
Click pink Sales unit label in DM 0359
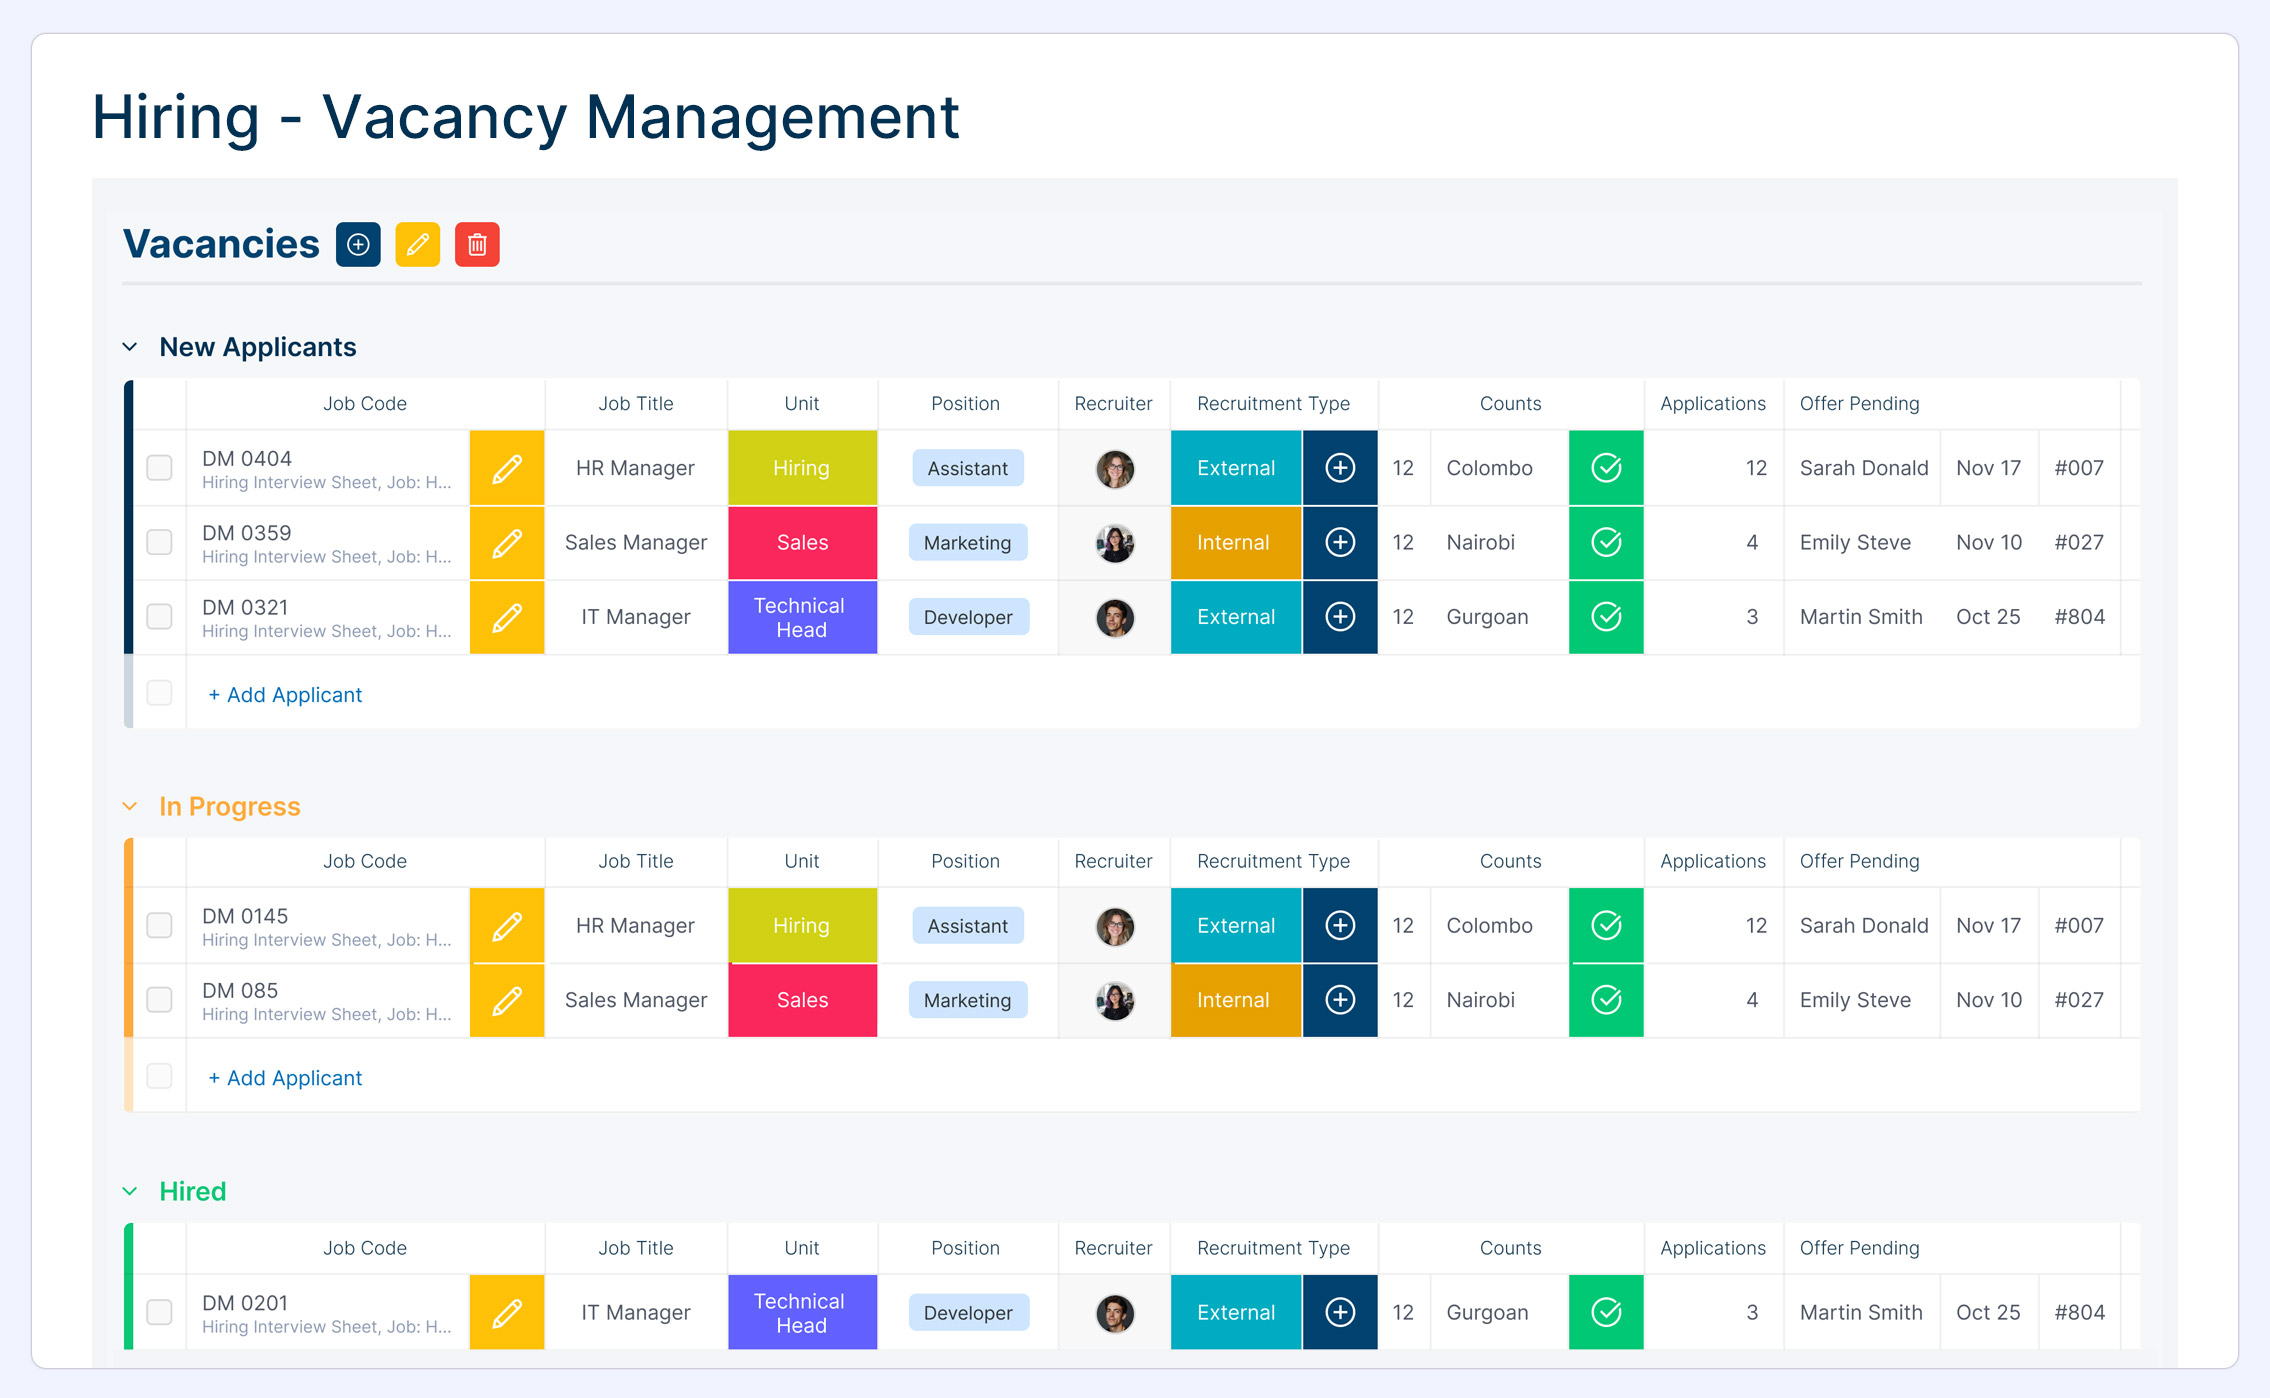point(802,542)
